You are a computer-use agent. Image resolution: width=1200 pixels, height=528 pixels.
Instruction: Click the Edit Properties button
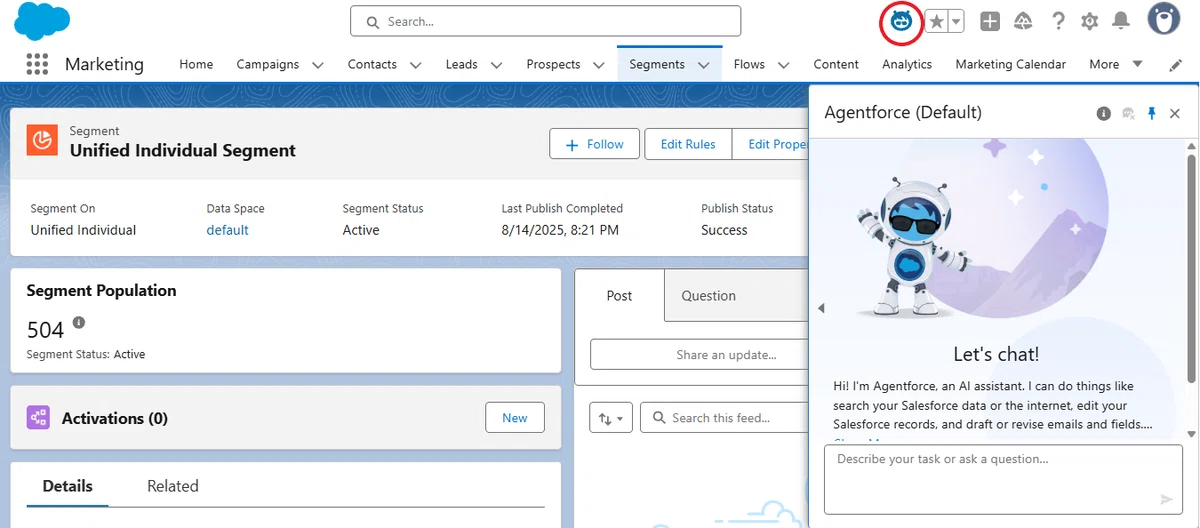(771, 144)
